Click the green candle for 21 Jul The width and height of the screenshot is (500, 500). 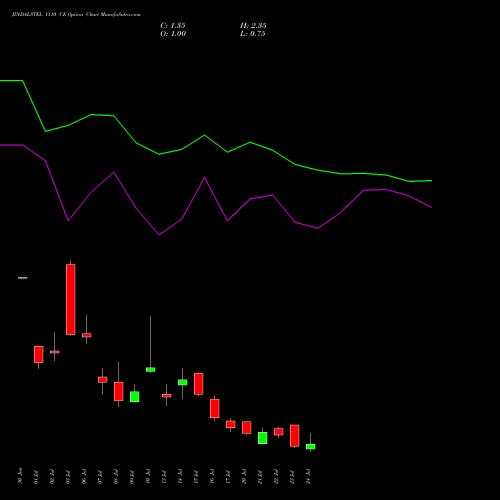263,438
